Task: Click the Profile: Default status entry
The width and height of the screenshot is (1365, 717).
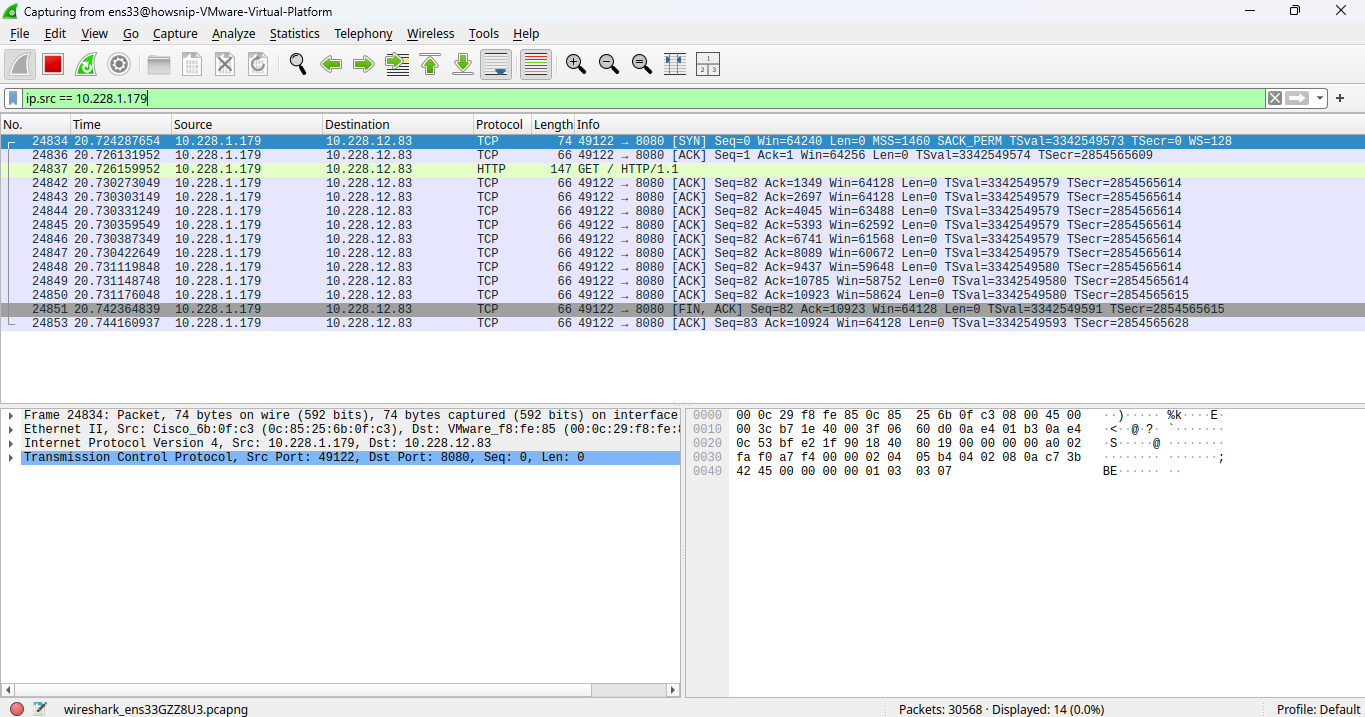Action: (1318, 709)
